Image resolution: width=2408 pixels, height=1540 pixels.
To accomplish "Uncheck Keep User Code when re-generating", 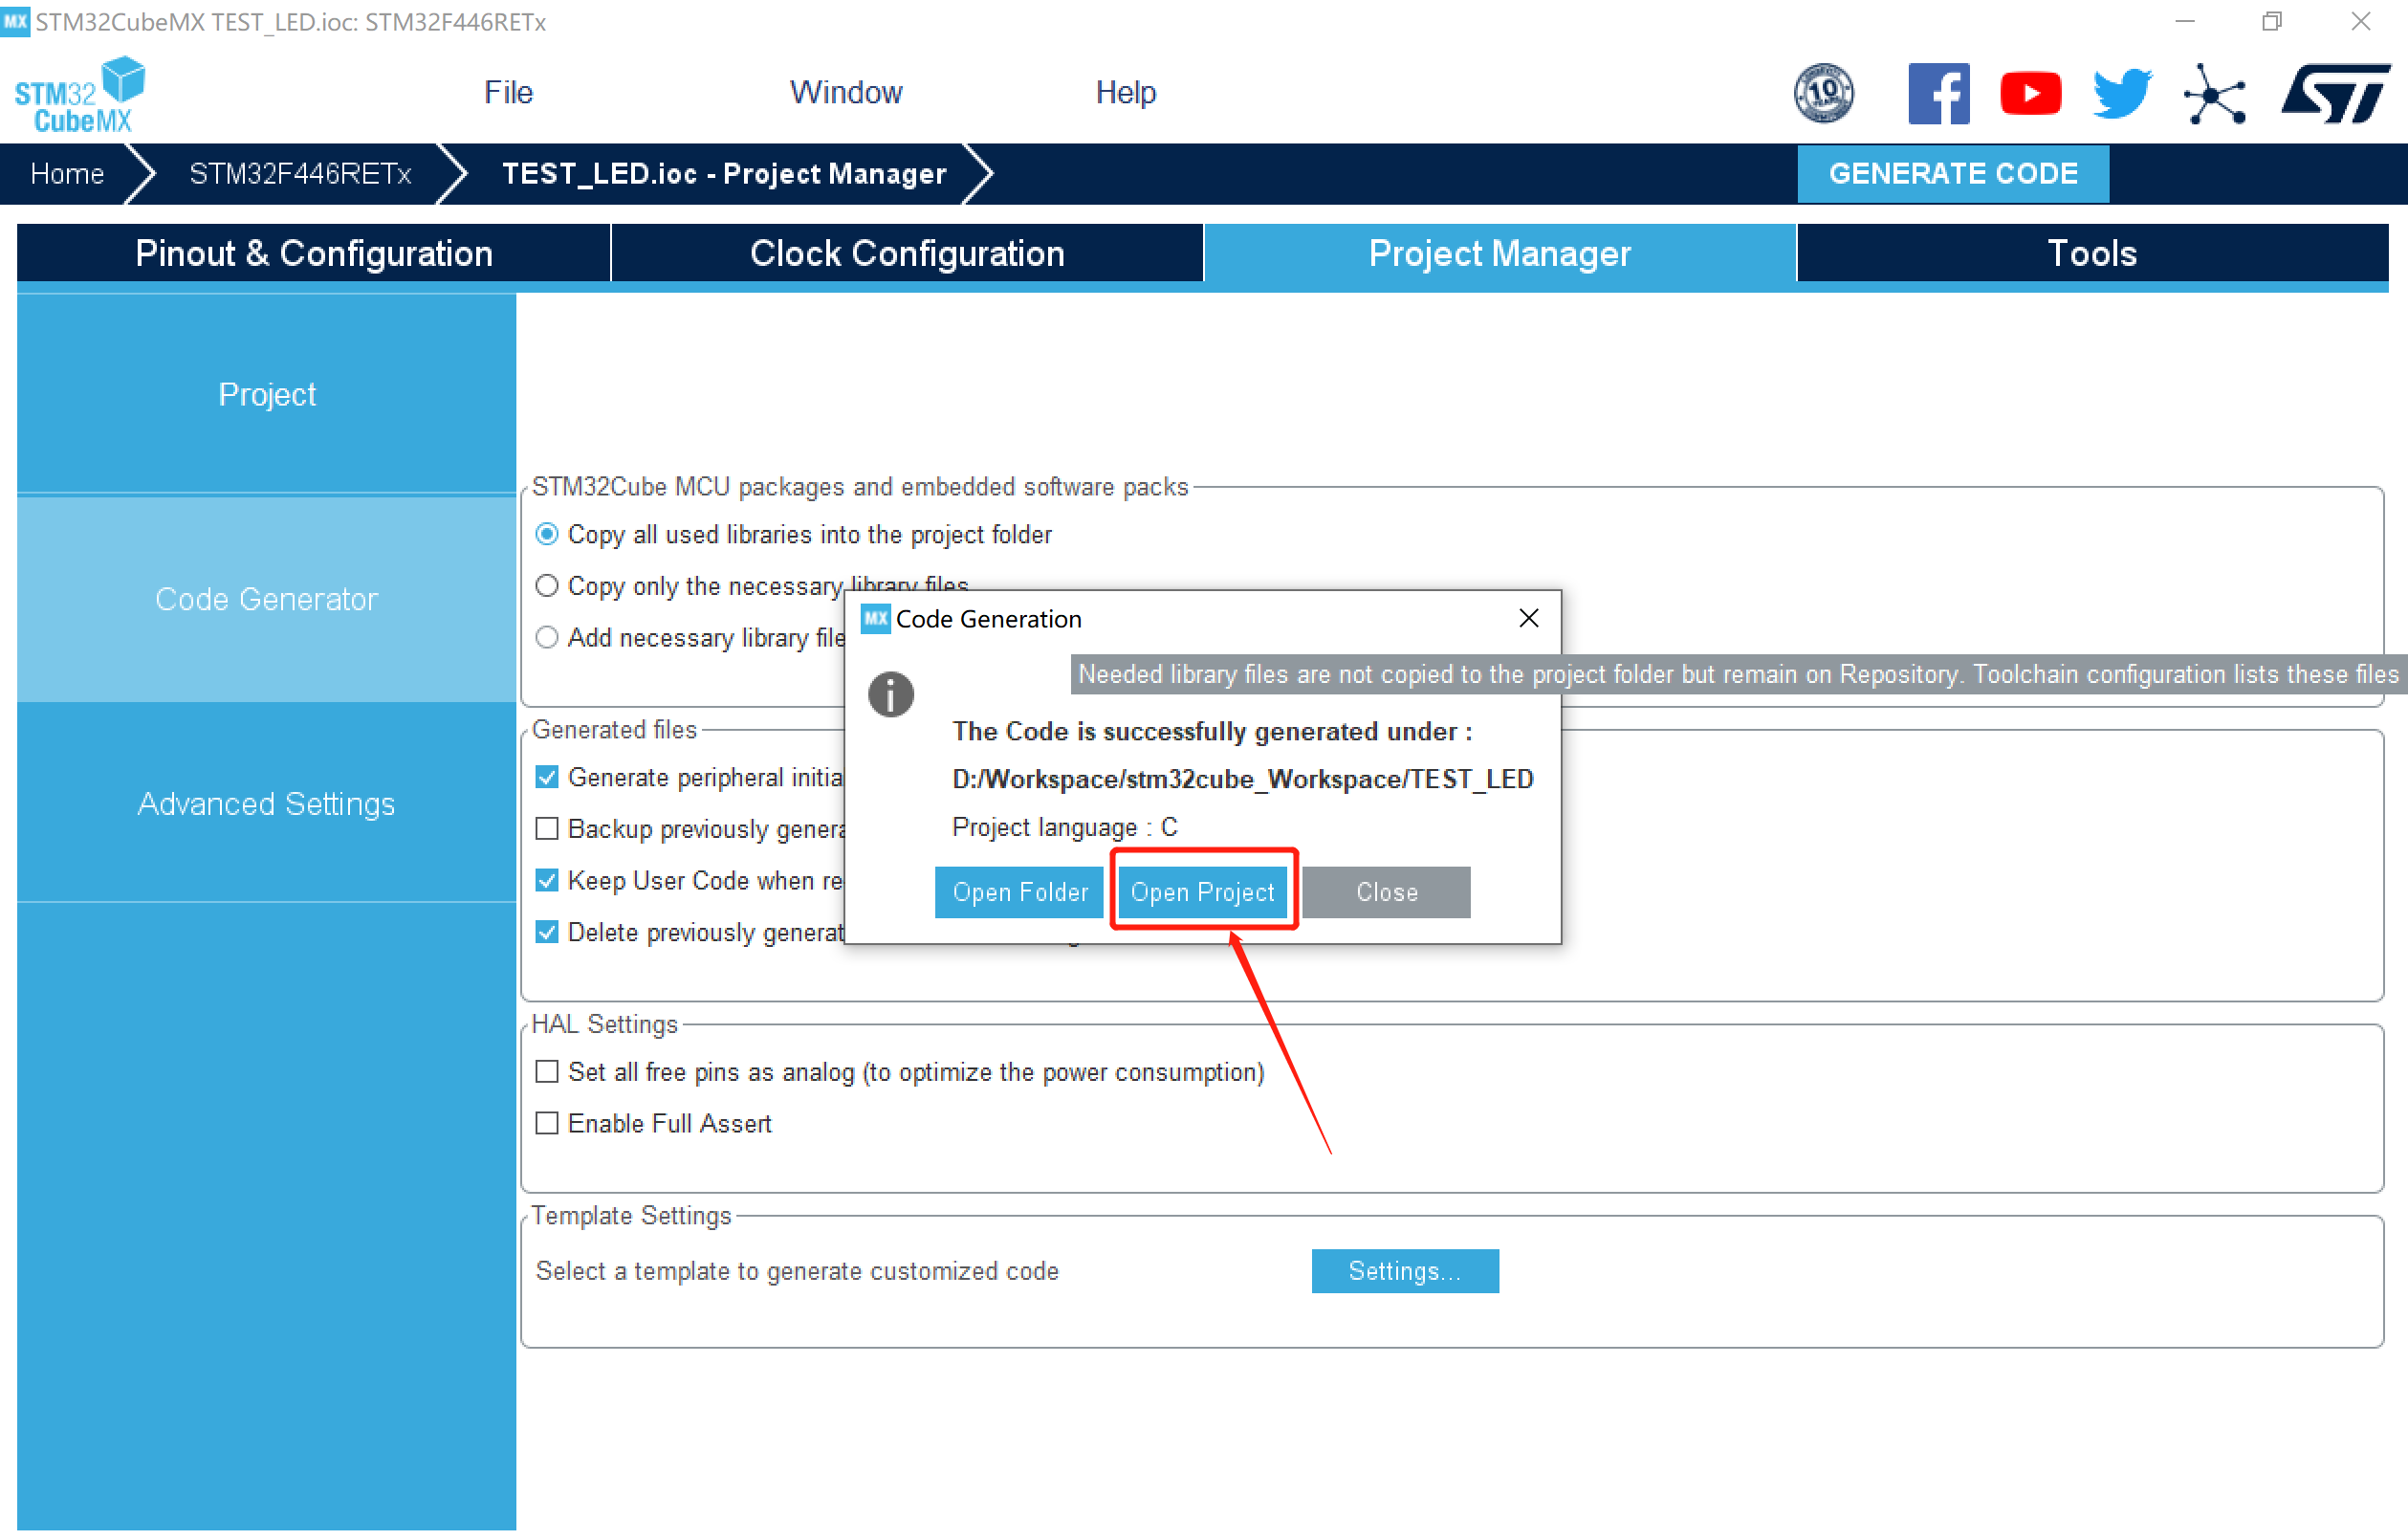I will click(x=547, y=881).
